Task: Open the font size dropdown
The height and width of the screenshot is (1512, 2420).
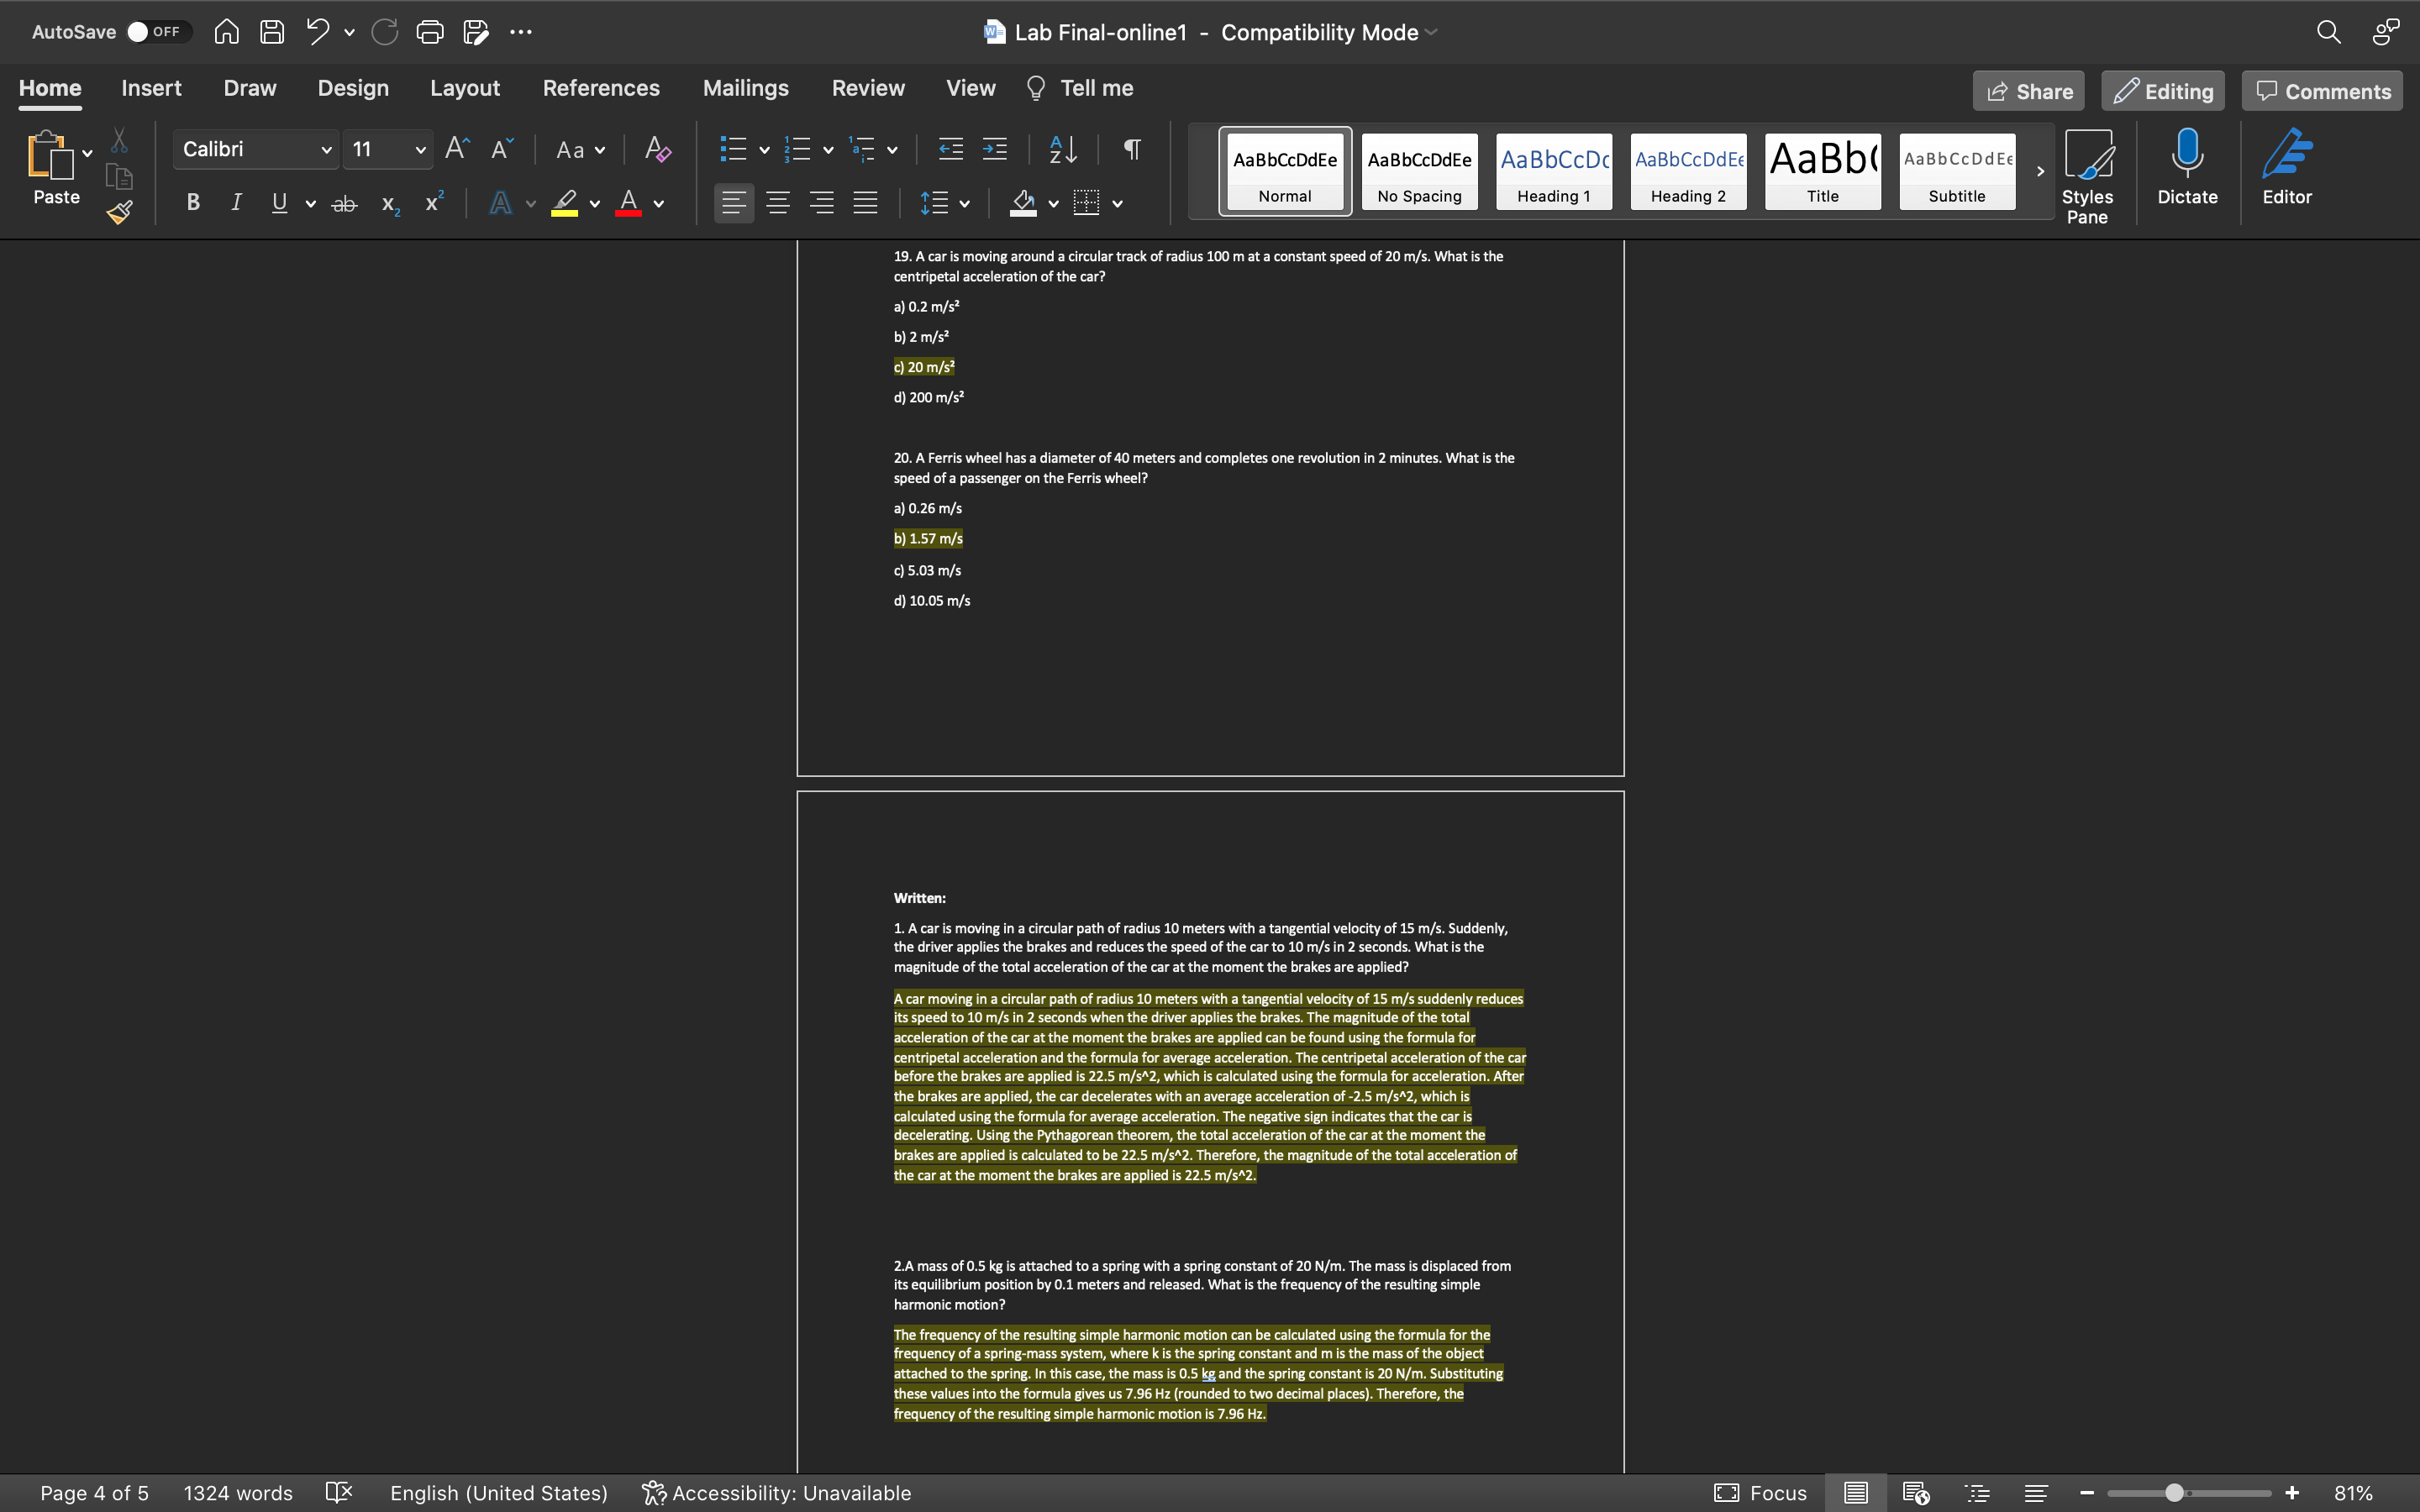Action: coord(420,149)
